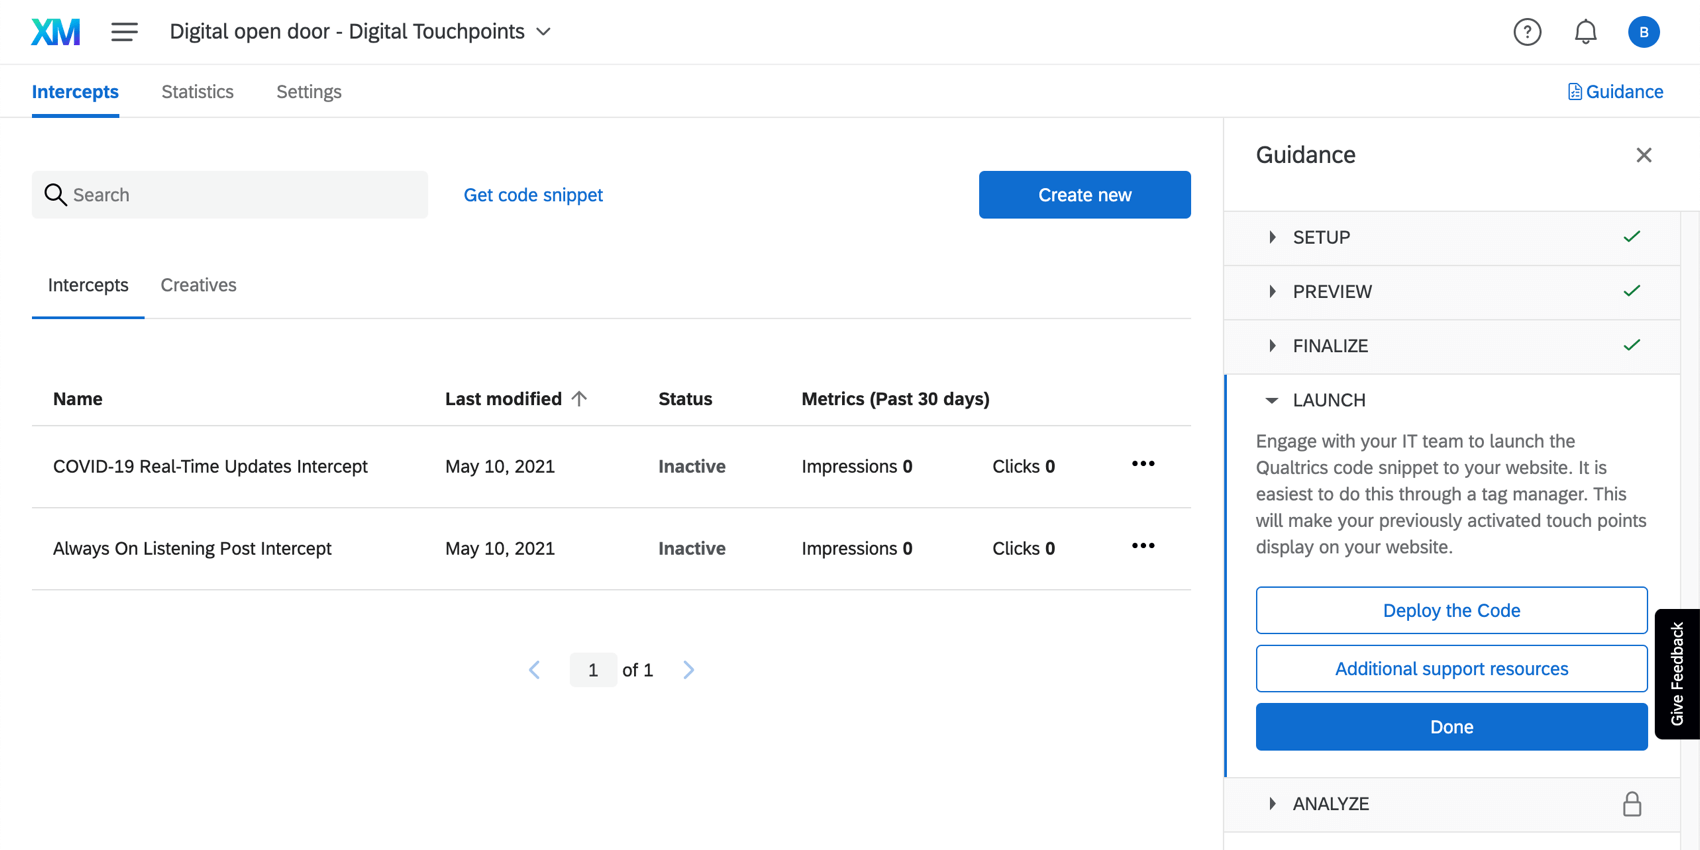Click the Create new button
Image resolution: width=1700 pixels, height=850 pixels.
[1084, 195]
